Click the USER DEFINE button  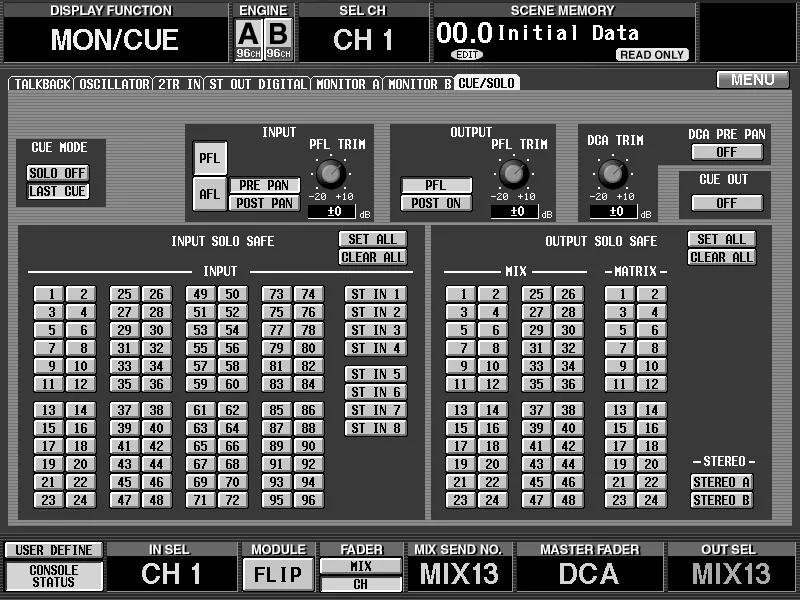[x=54, y=550]
